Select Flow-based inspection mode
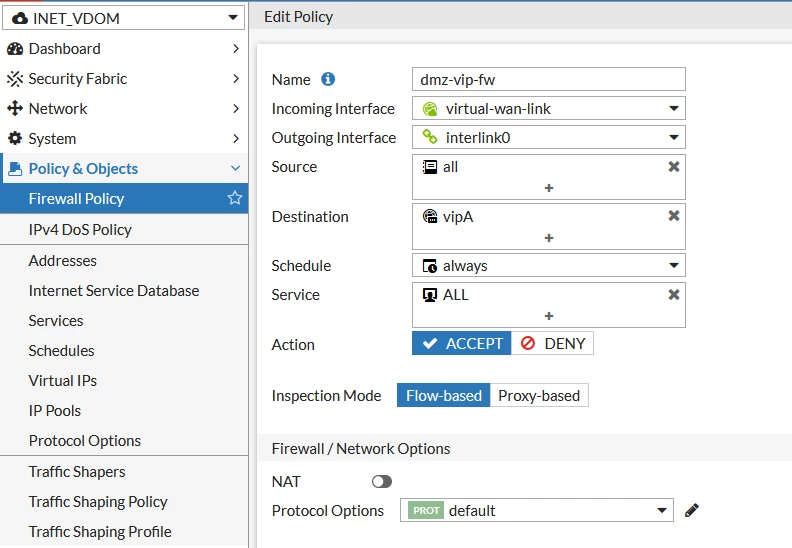The width and height of the screenshot is (792, 548). [443, 395]
